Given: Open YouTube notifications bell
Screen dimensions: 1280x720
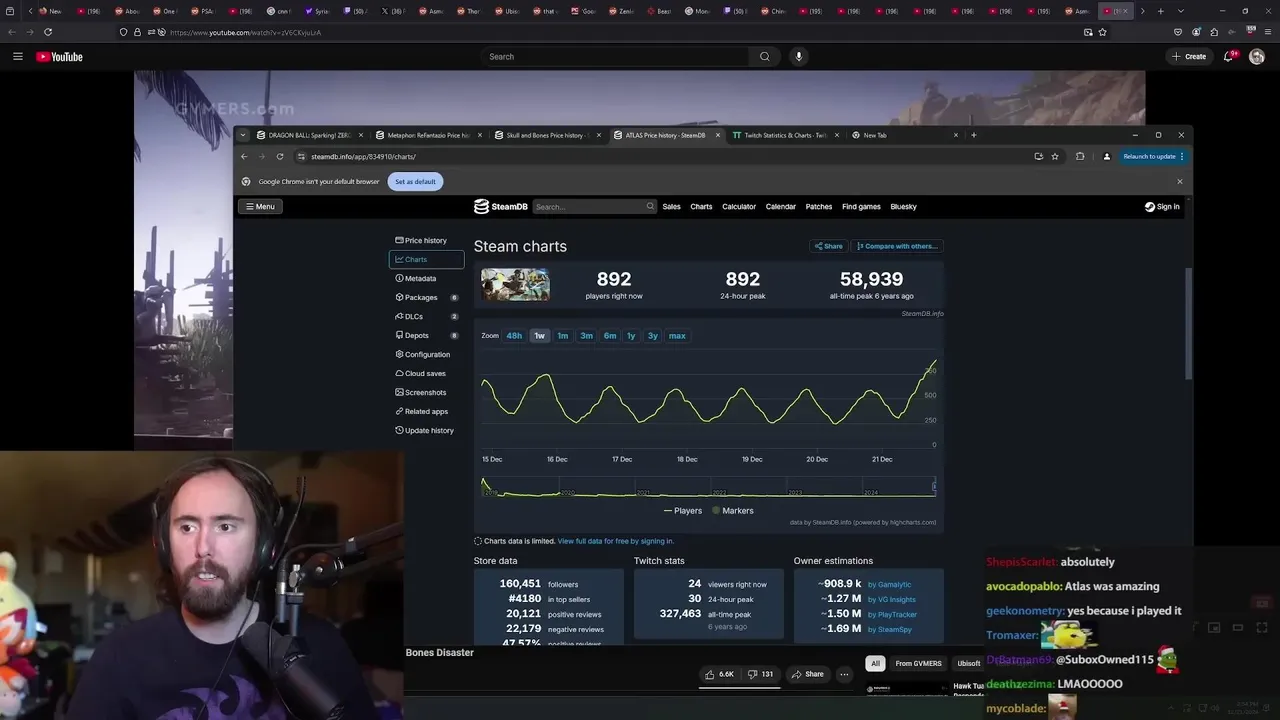Looking at the screenshot, I should click(1229, 57).
